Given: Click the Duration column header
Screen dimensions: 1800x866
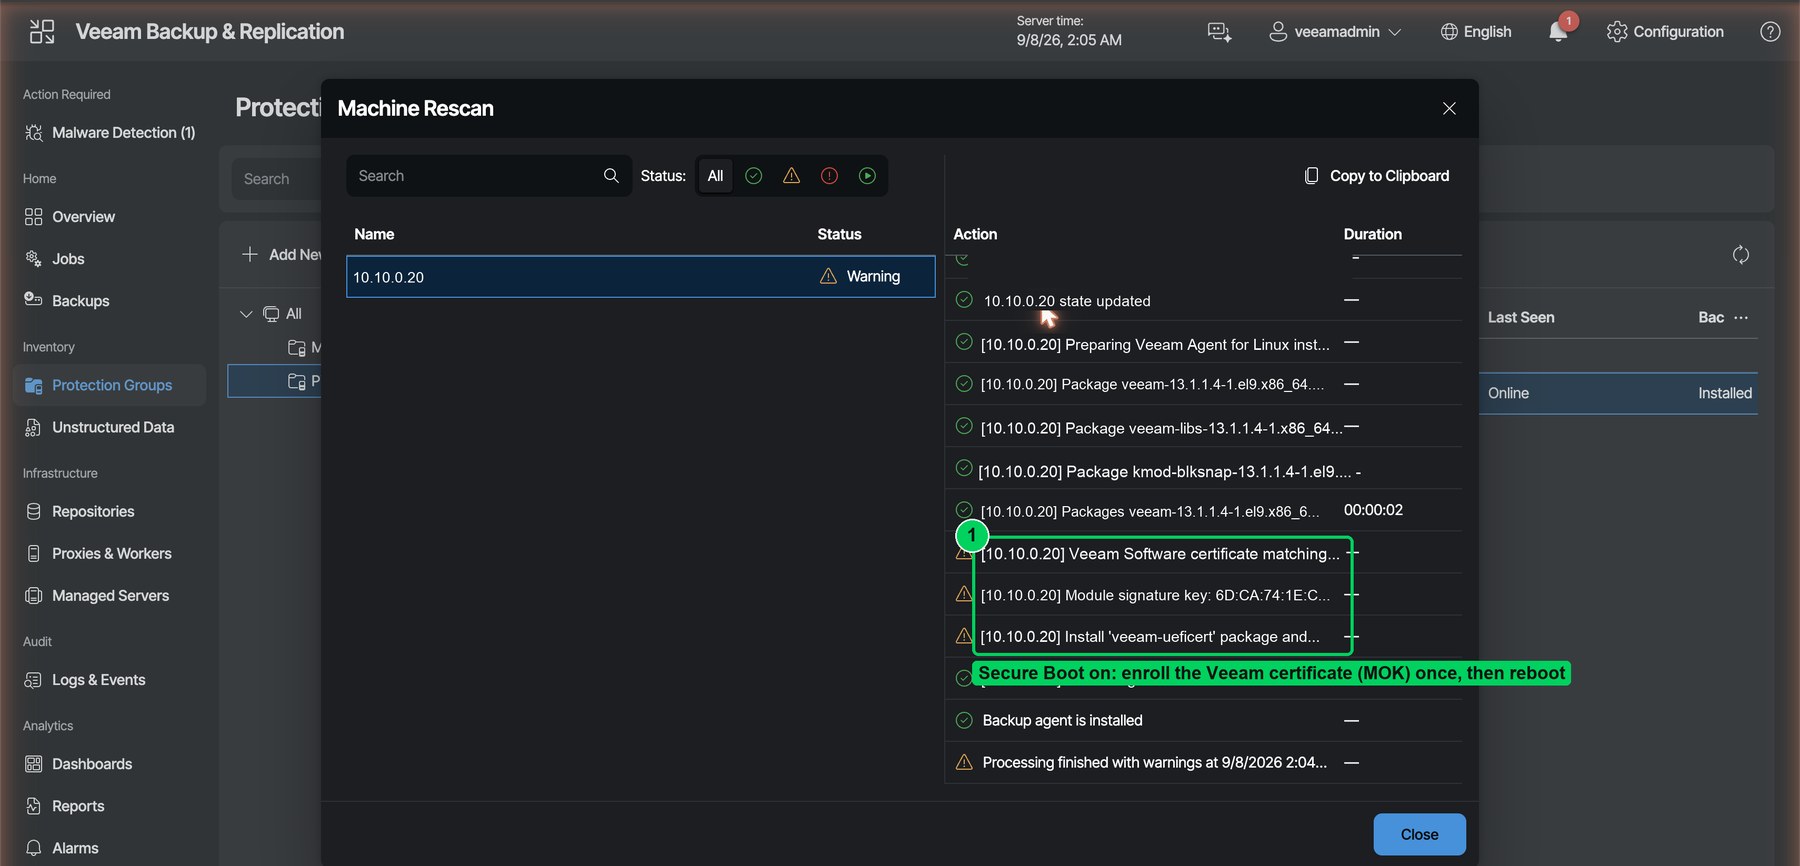Looking at the screenshot, I should tap(1372, 234).
